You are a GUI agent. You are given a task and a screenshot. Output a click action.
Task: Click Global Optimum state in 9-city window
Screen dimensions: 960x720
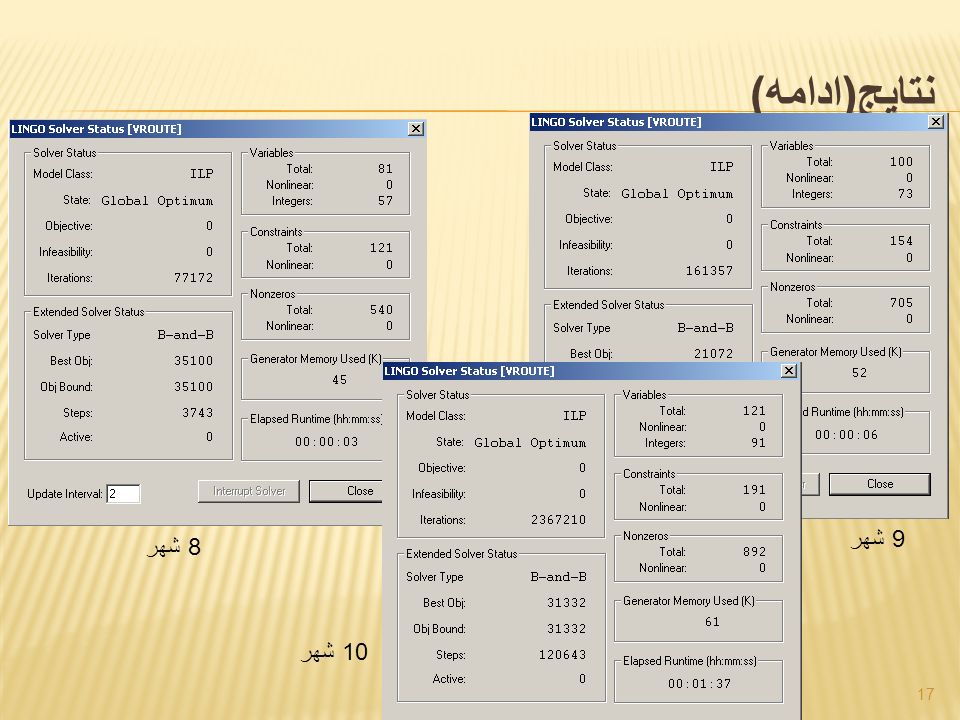pos(677,193)
